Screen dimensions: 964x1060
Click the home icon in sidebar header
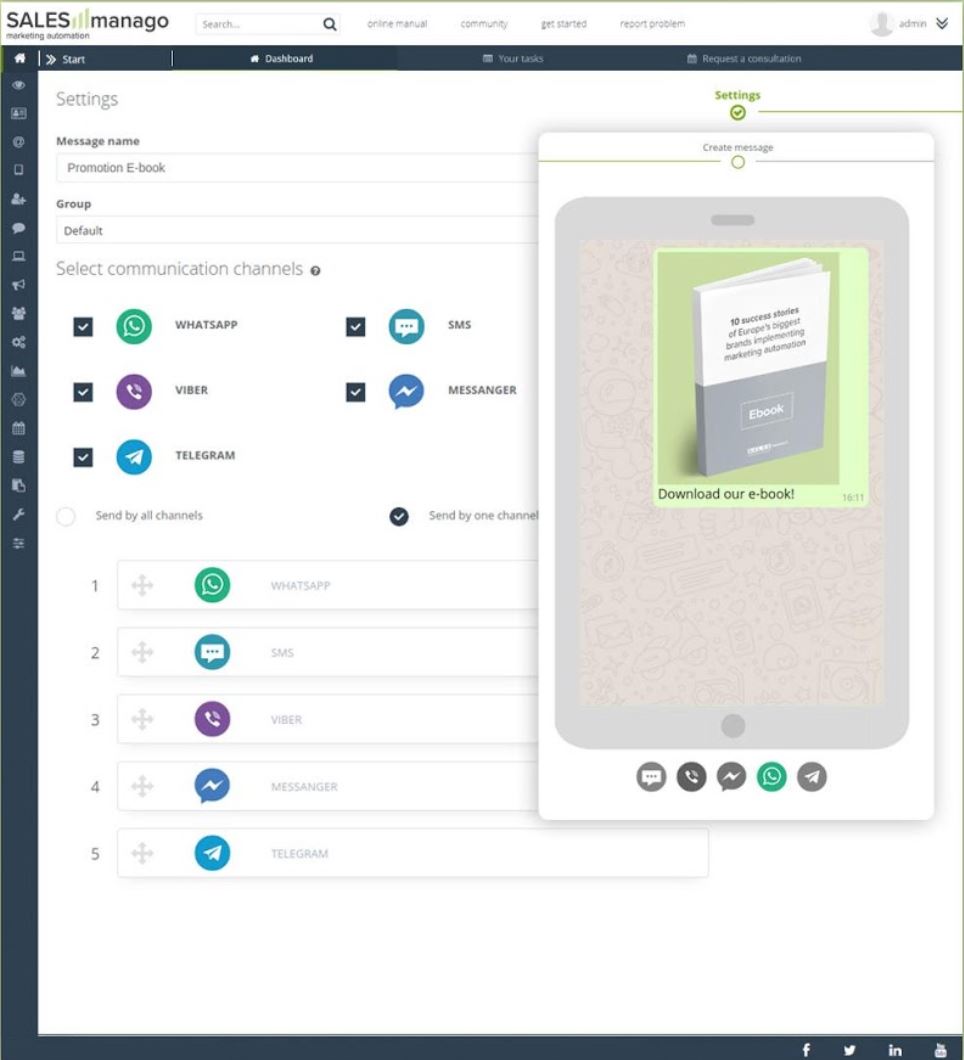coord(19,59)
